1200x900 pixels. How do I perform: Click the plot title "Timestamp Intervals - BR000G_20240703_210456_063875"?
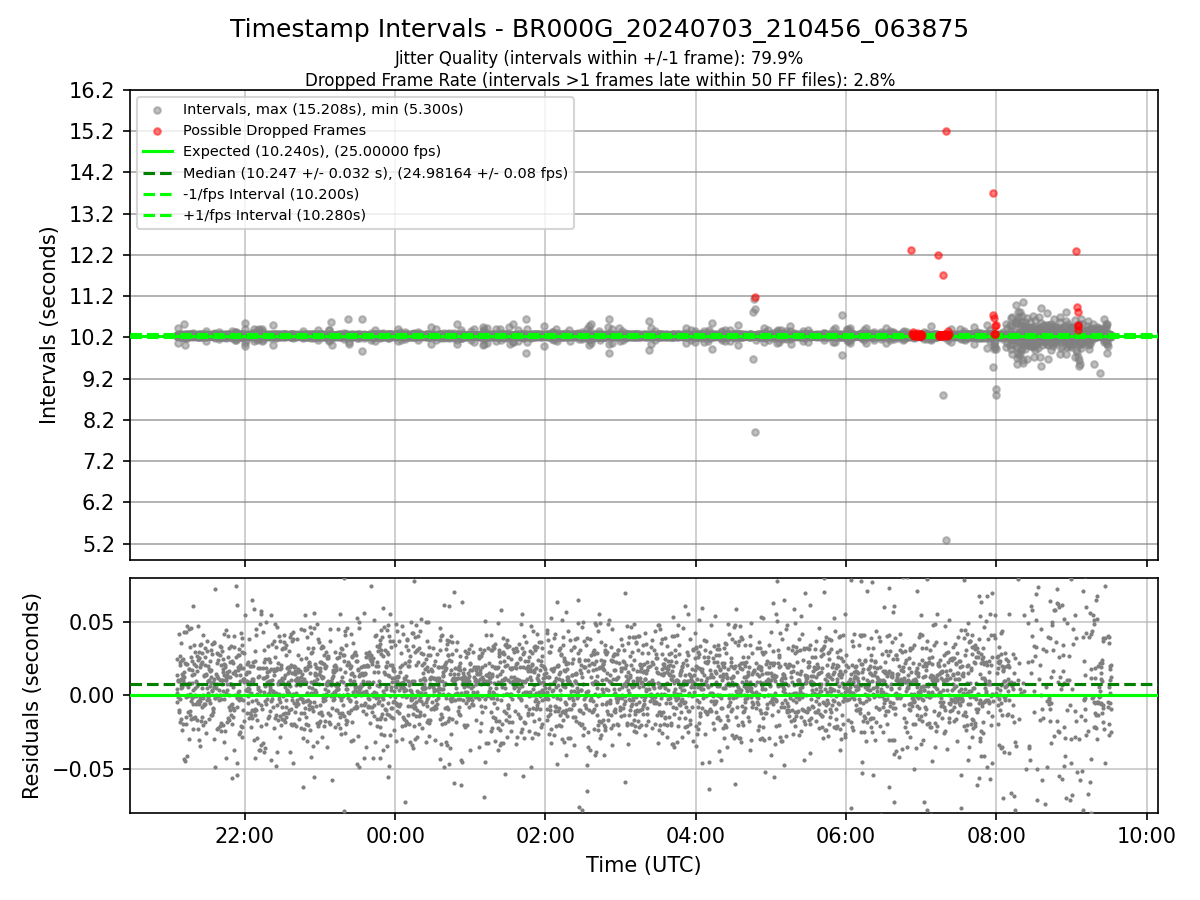599,29
